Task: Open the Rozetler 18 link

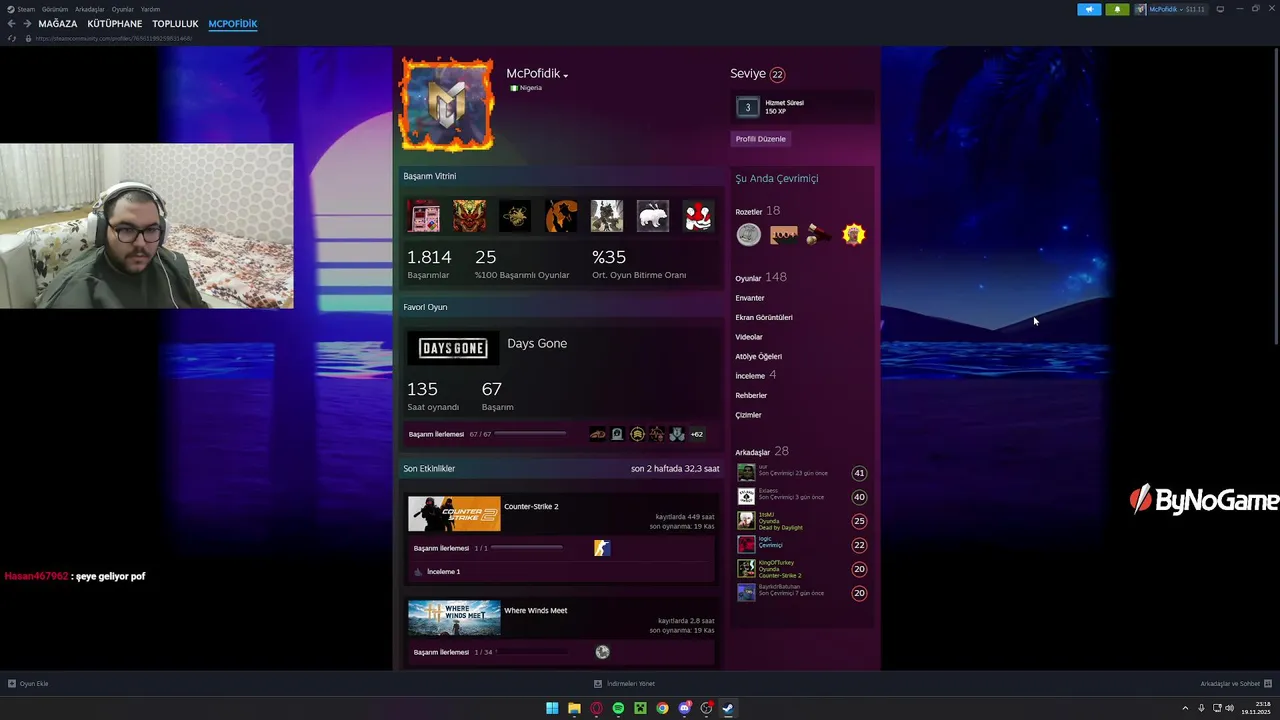Action: 758,211
